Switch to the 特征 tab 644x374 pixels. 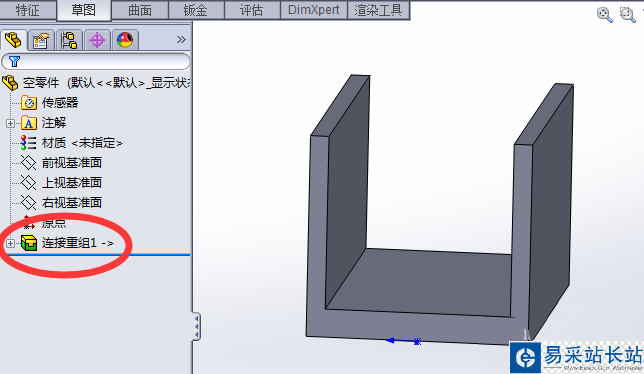[x=28, y=10]
